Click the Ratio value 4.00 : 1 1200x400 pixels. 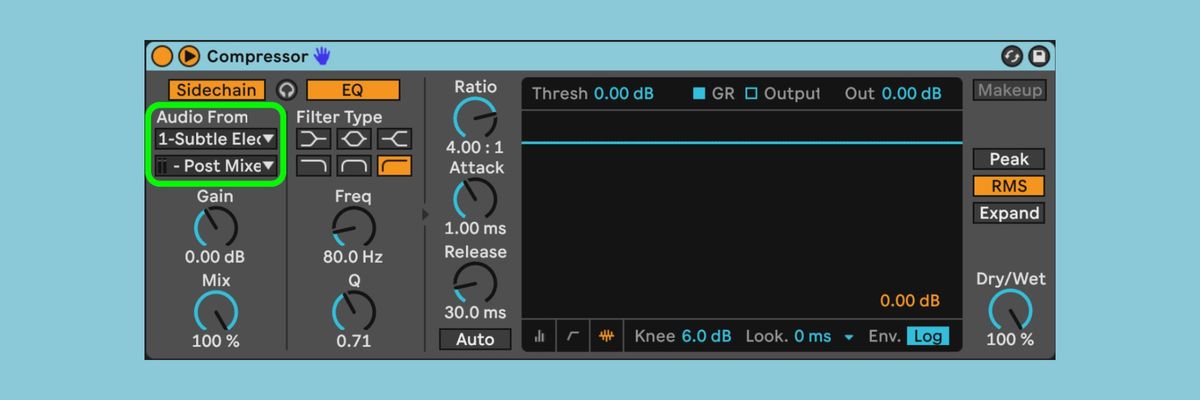pos(475,148)
